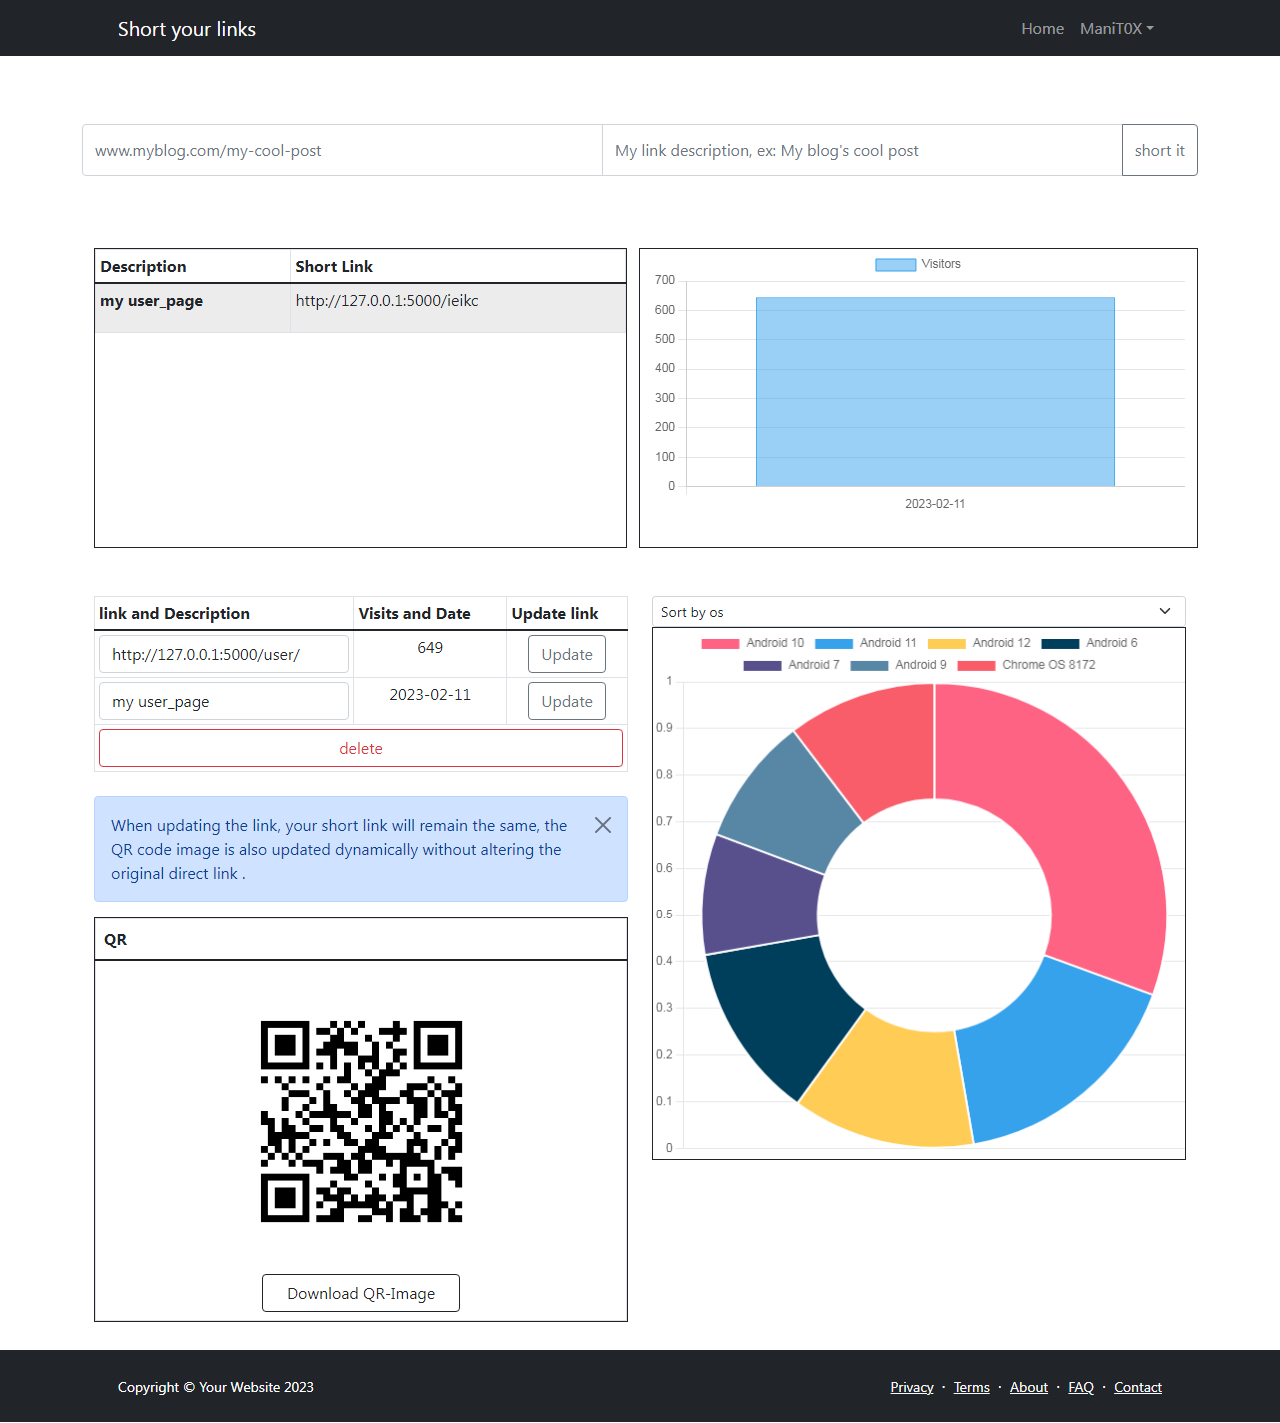
Task: Click the short link http://127.0.0.1:5000/ieikc
Action: [387, 300]
